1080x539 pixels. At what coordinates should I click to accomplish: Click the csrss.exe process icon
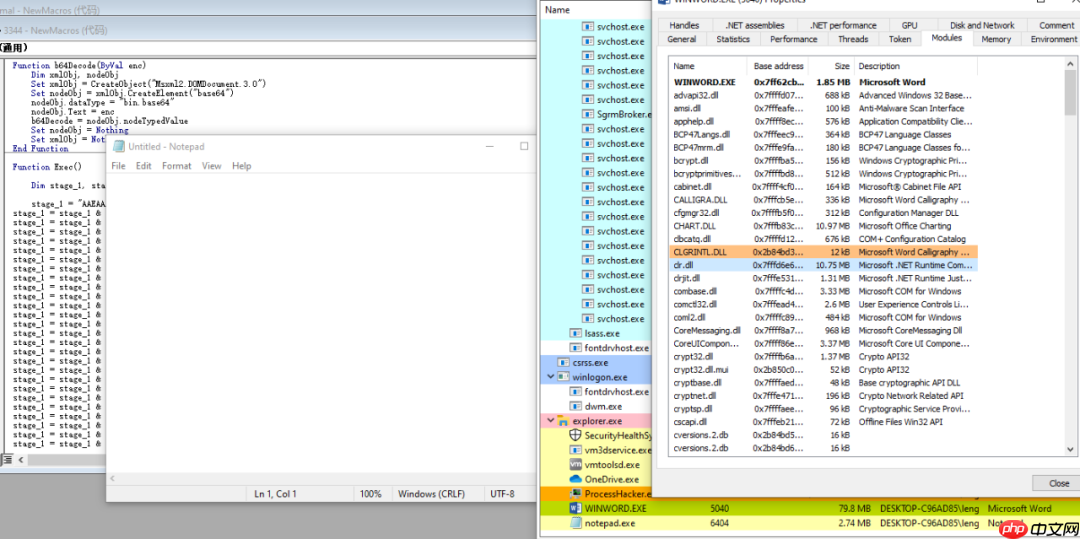(562, 363)
